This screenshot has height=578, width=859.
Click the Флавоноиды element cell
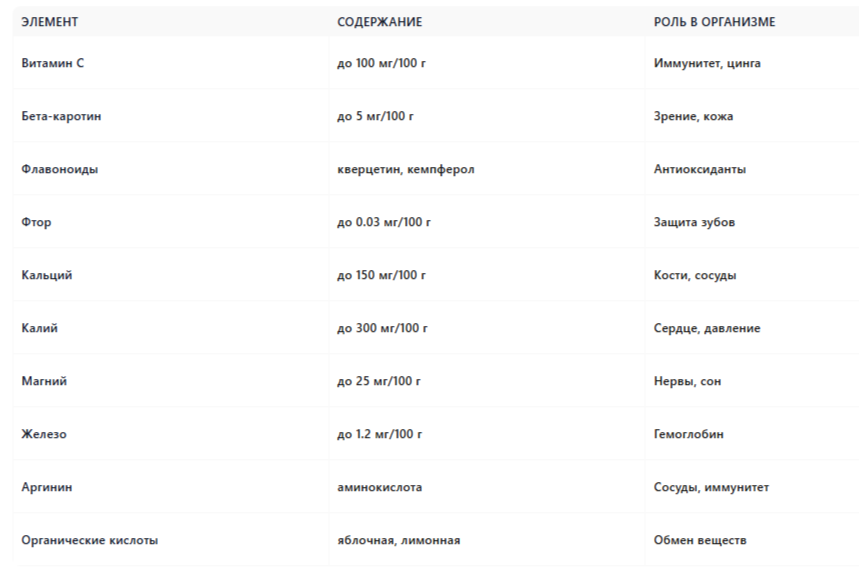[x=60, y=169]
